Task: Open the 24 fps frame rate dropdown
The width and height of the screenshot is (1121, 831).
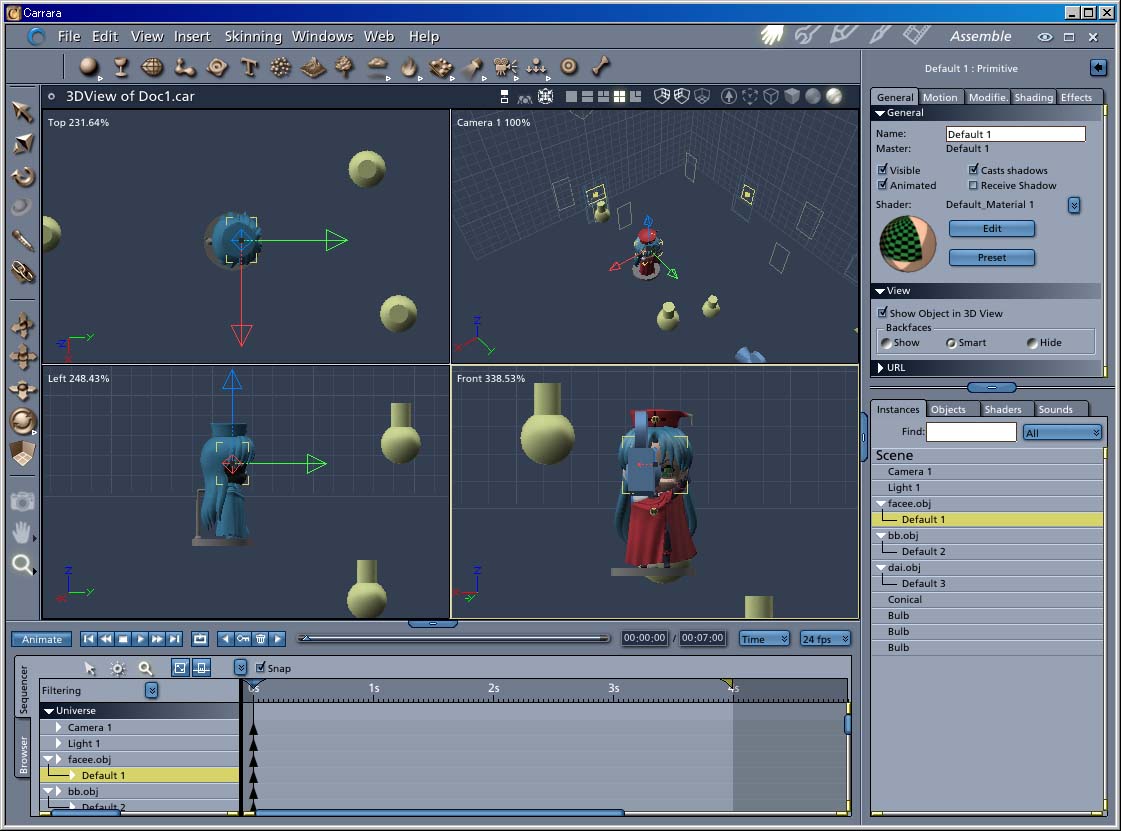Action: [x=825, y=639]
